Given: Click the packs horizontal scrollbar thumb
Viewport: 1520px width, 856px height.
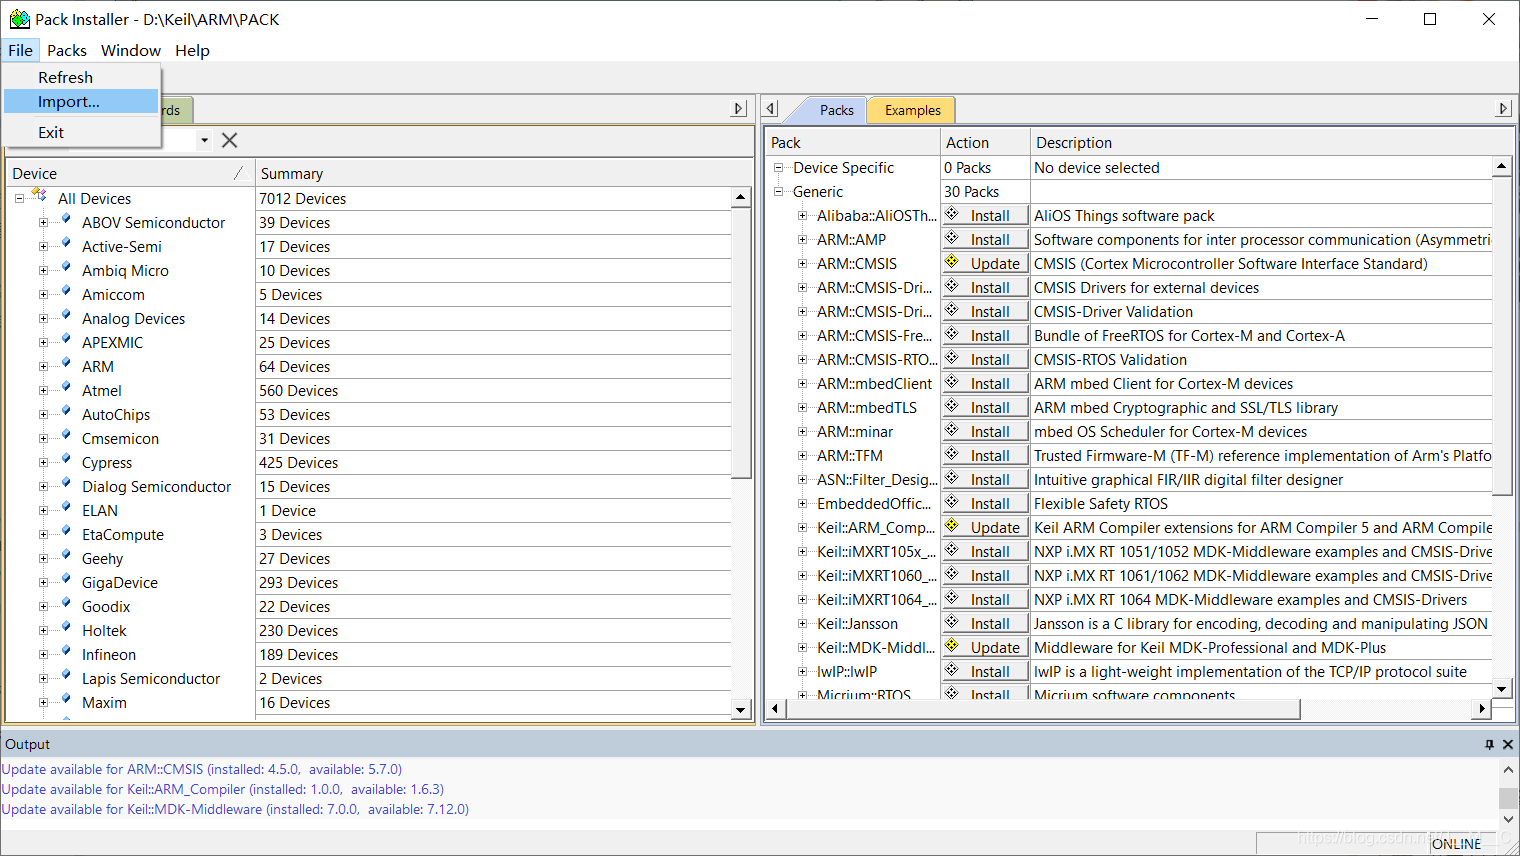Looking at the screenshot, I should [1043, 708].
